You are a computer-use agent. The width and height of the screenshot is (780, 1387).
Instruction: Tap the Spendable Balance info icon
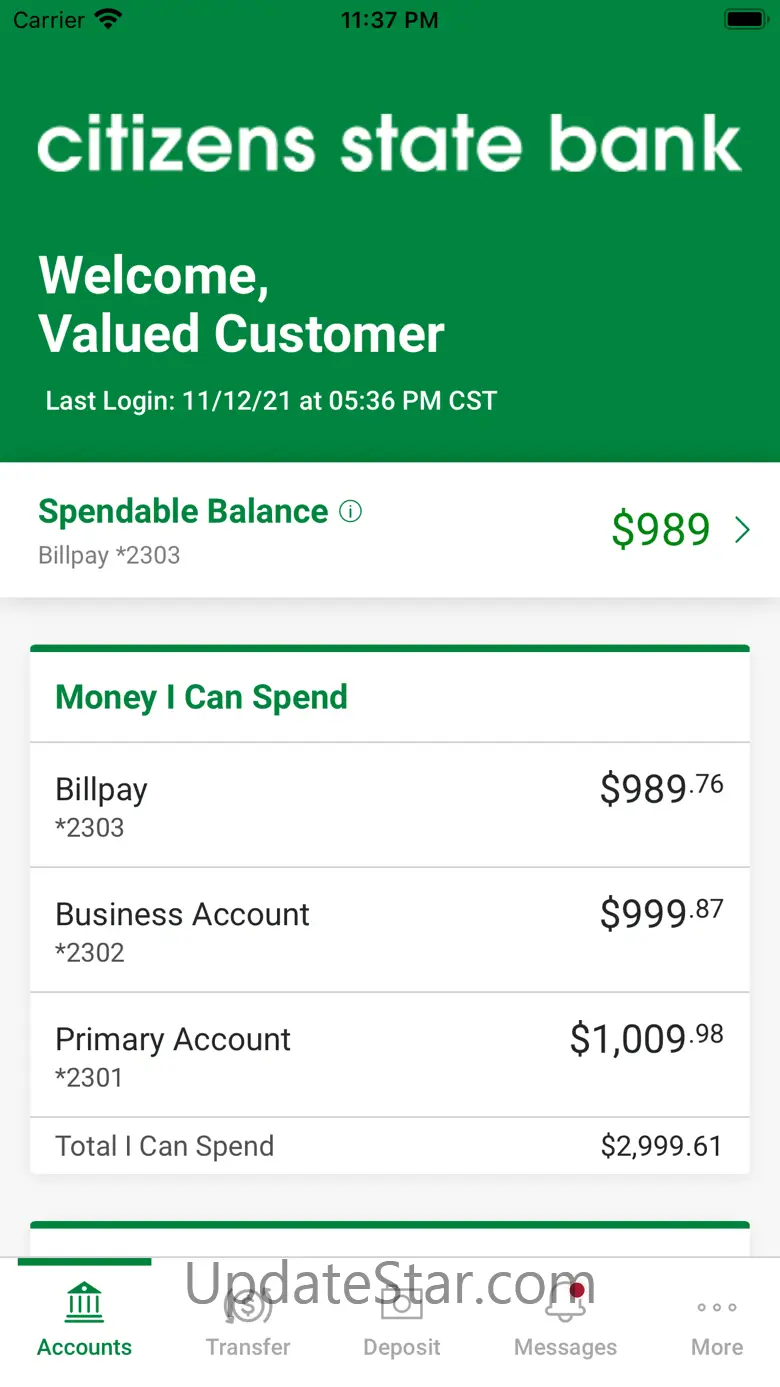tap(350, 512)
